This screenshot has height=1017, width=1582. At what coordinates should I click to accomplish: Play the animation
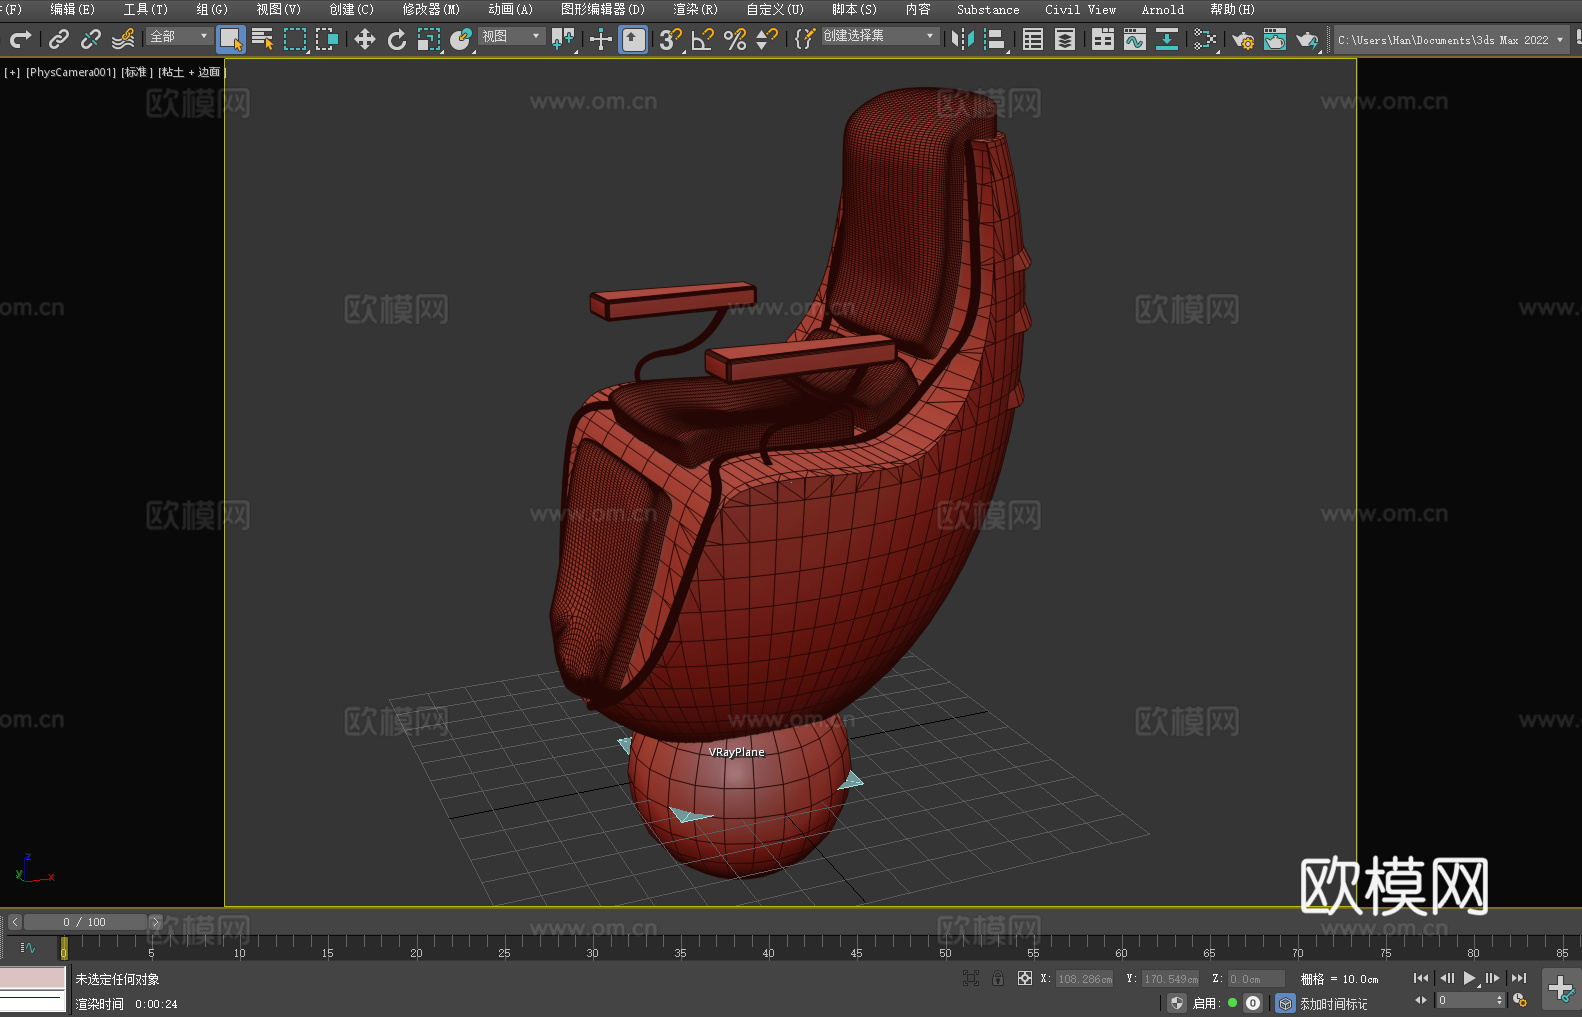point(1469,978)
